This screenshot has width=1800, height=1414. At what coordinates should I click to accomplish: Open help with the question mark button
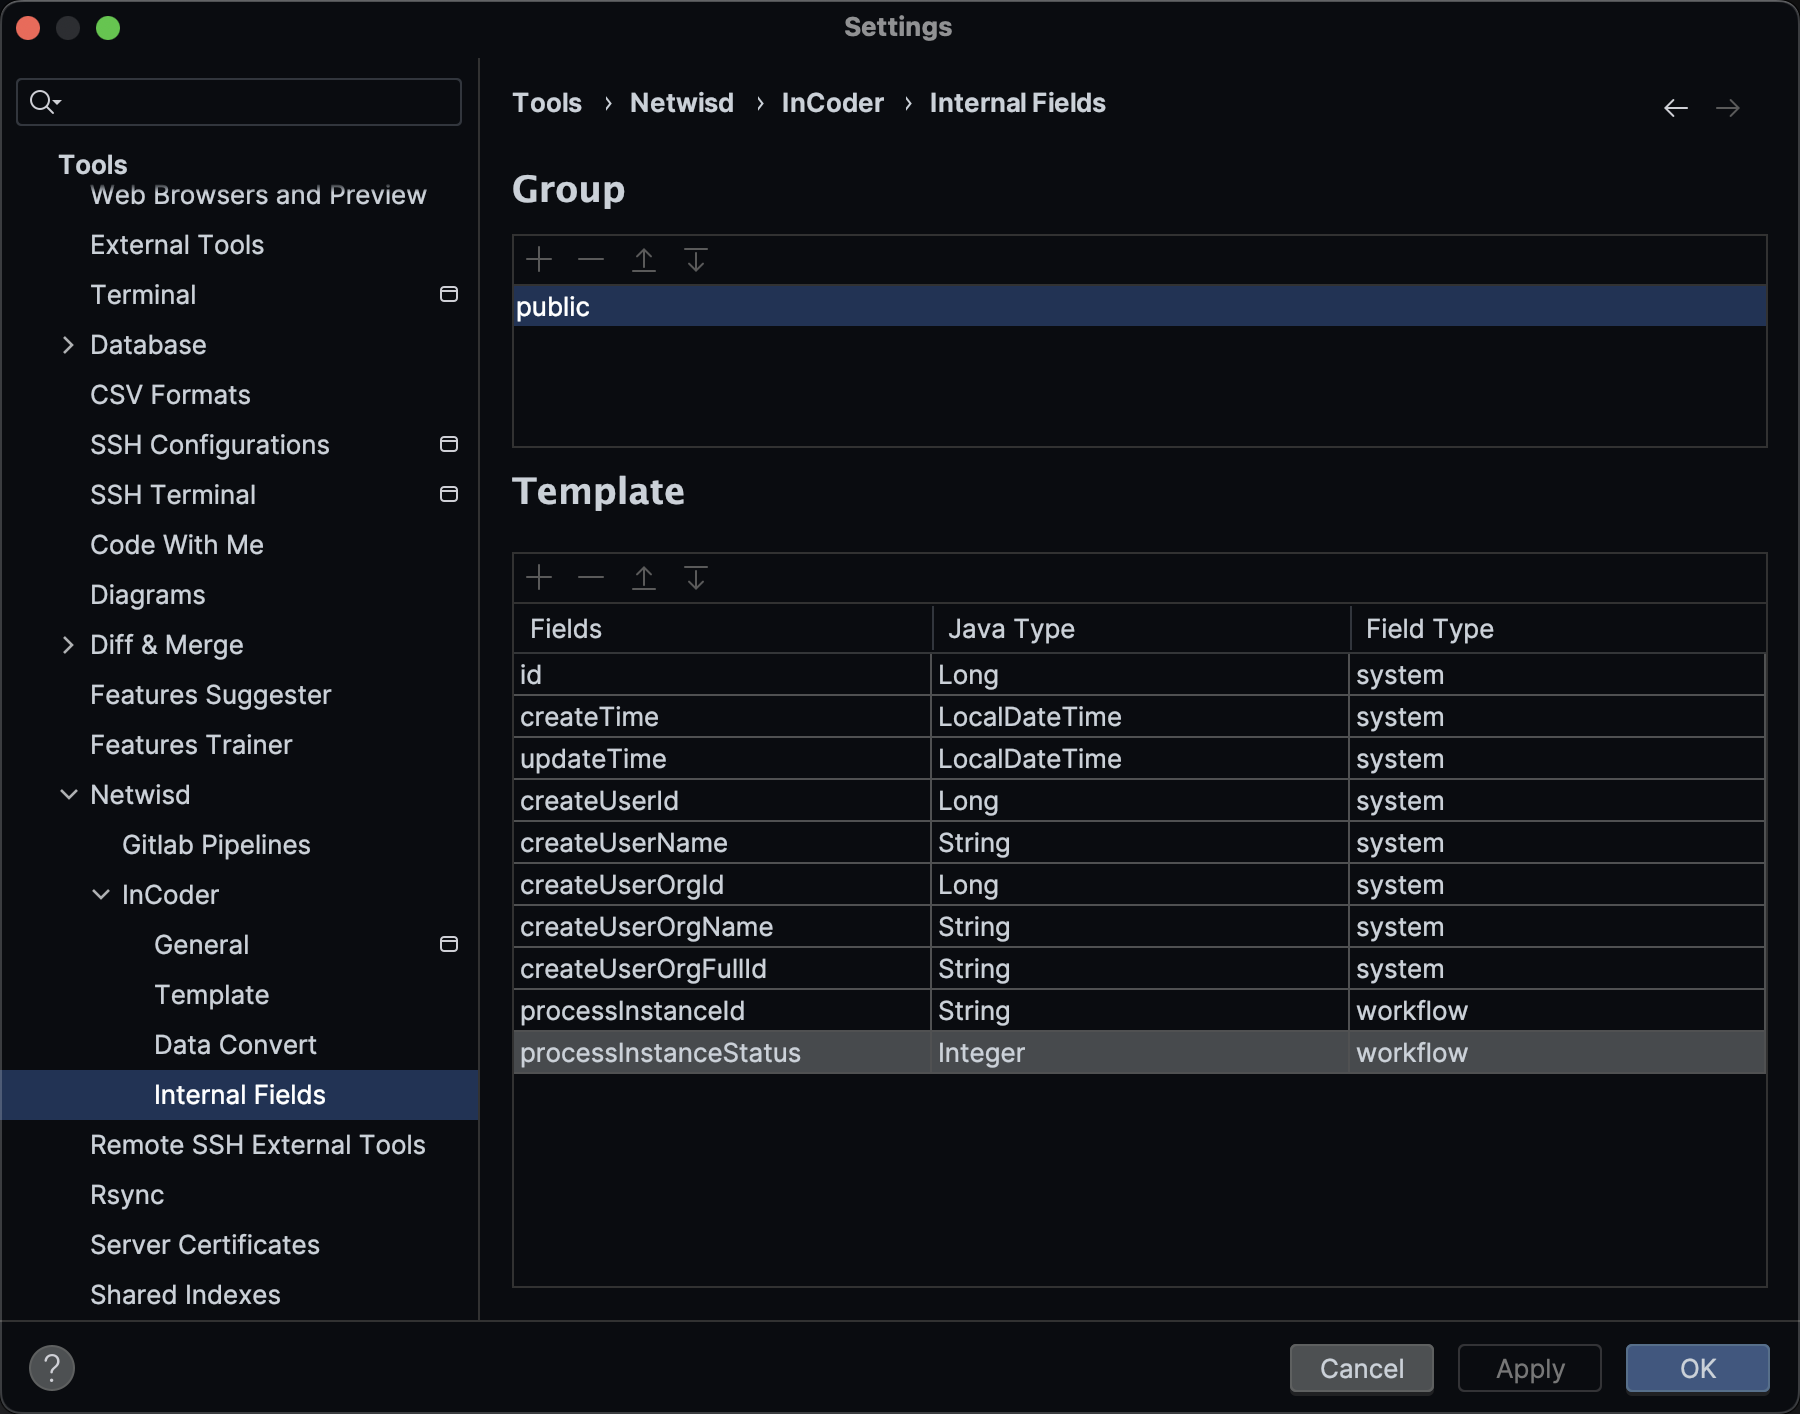(x=52, y=1368)
